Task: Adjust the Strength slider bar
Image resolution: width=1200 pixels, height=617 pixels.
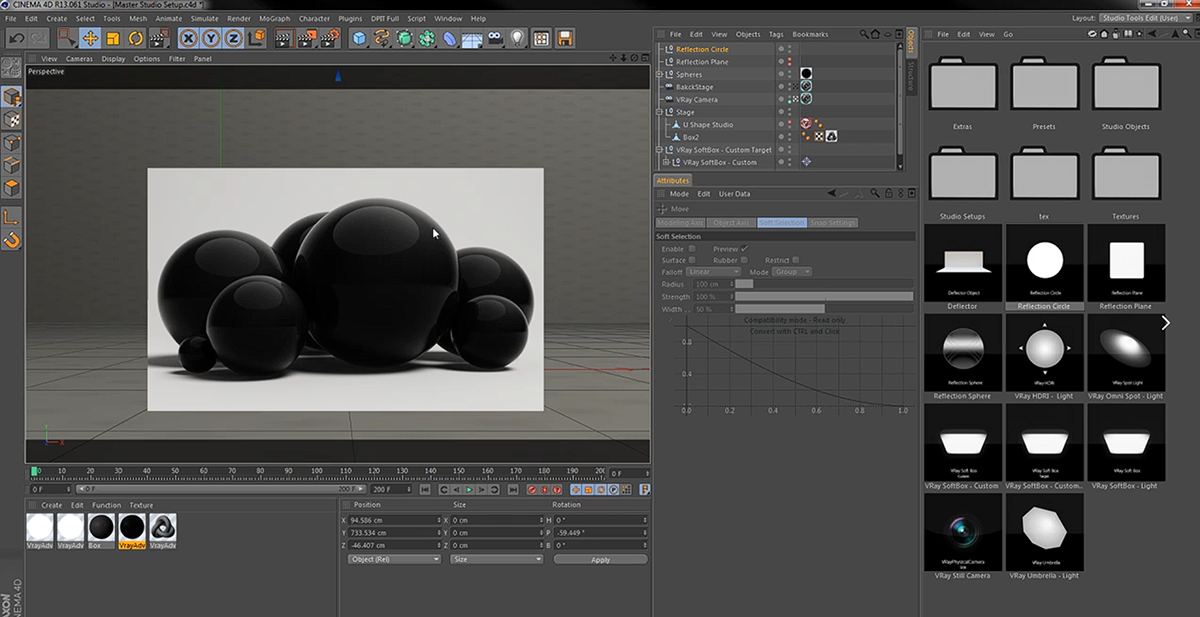Action: [824, 297]
